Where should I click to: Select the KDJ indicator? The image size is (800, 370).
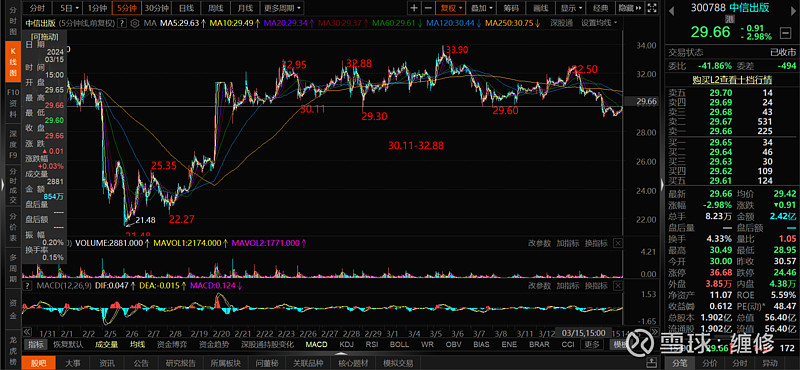click(346, 344)
